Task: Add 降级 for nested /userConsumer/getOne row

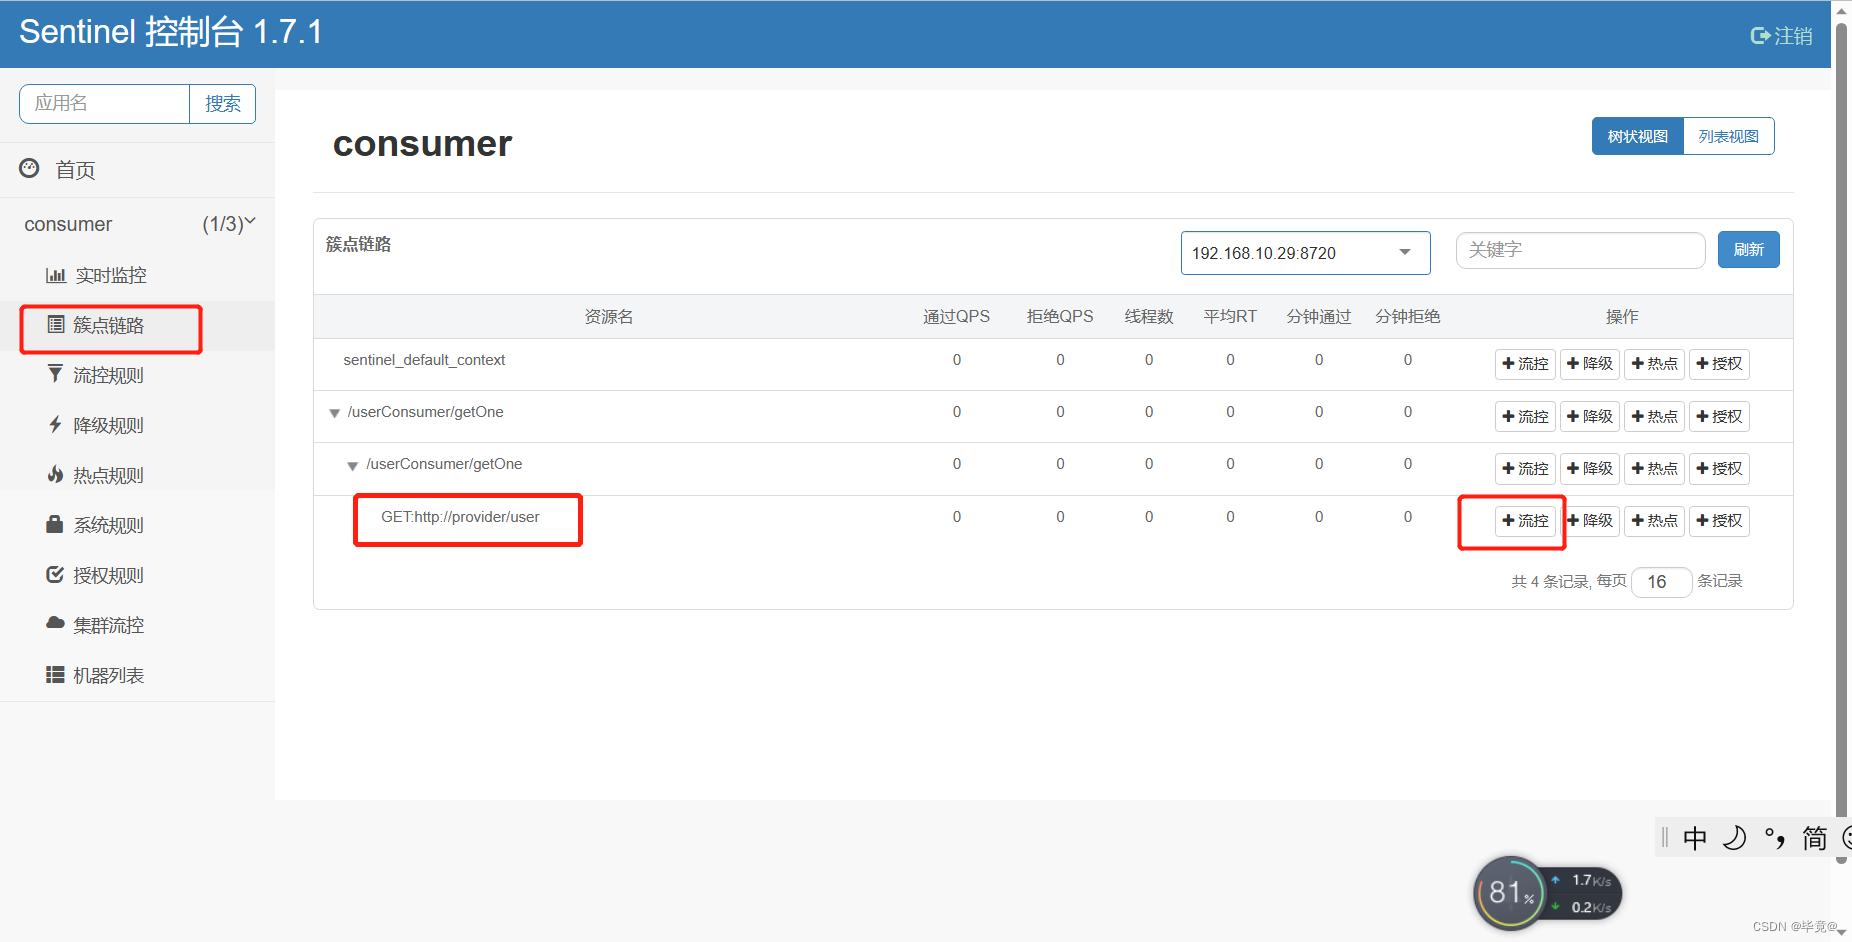Action: click(1590, 468)
